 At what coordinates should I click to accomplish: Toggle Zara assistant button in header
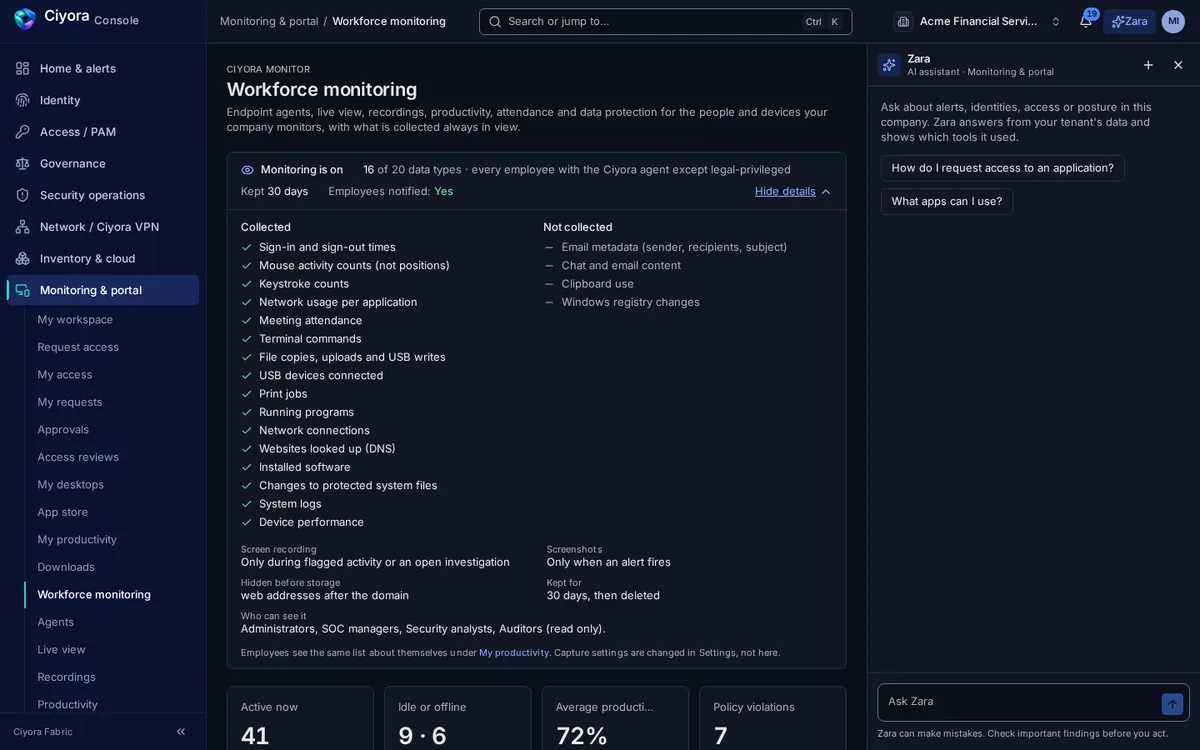pyautogui.click(x=1130, y=21)
